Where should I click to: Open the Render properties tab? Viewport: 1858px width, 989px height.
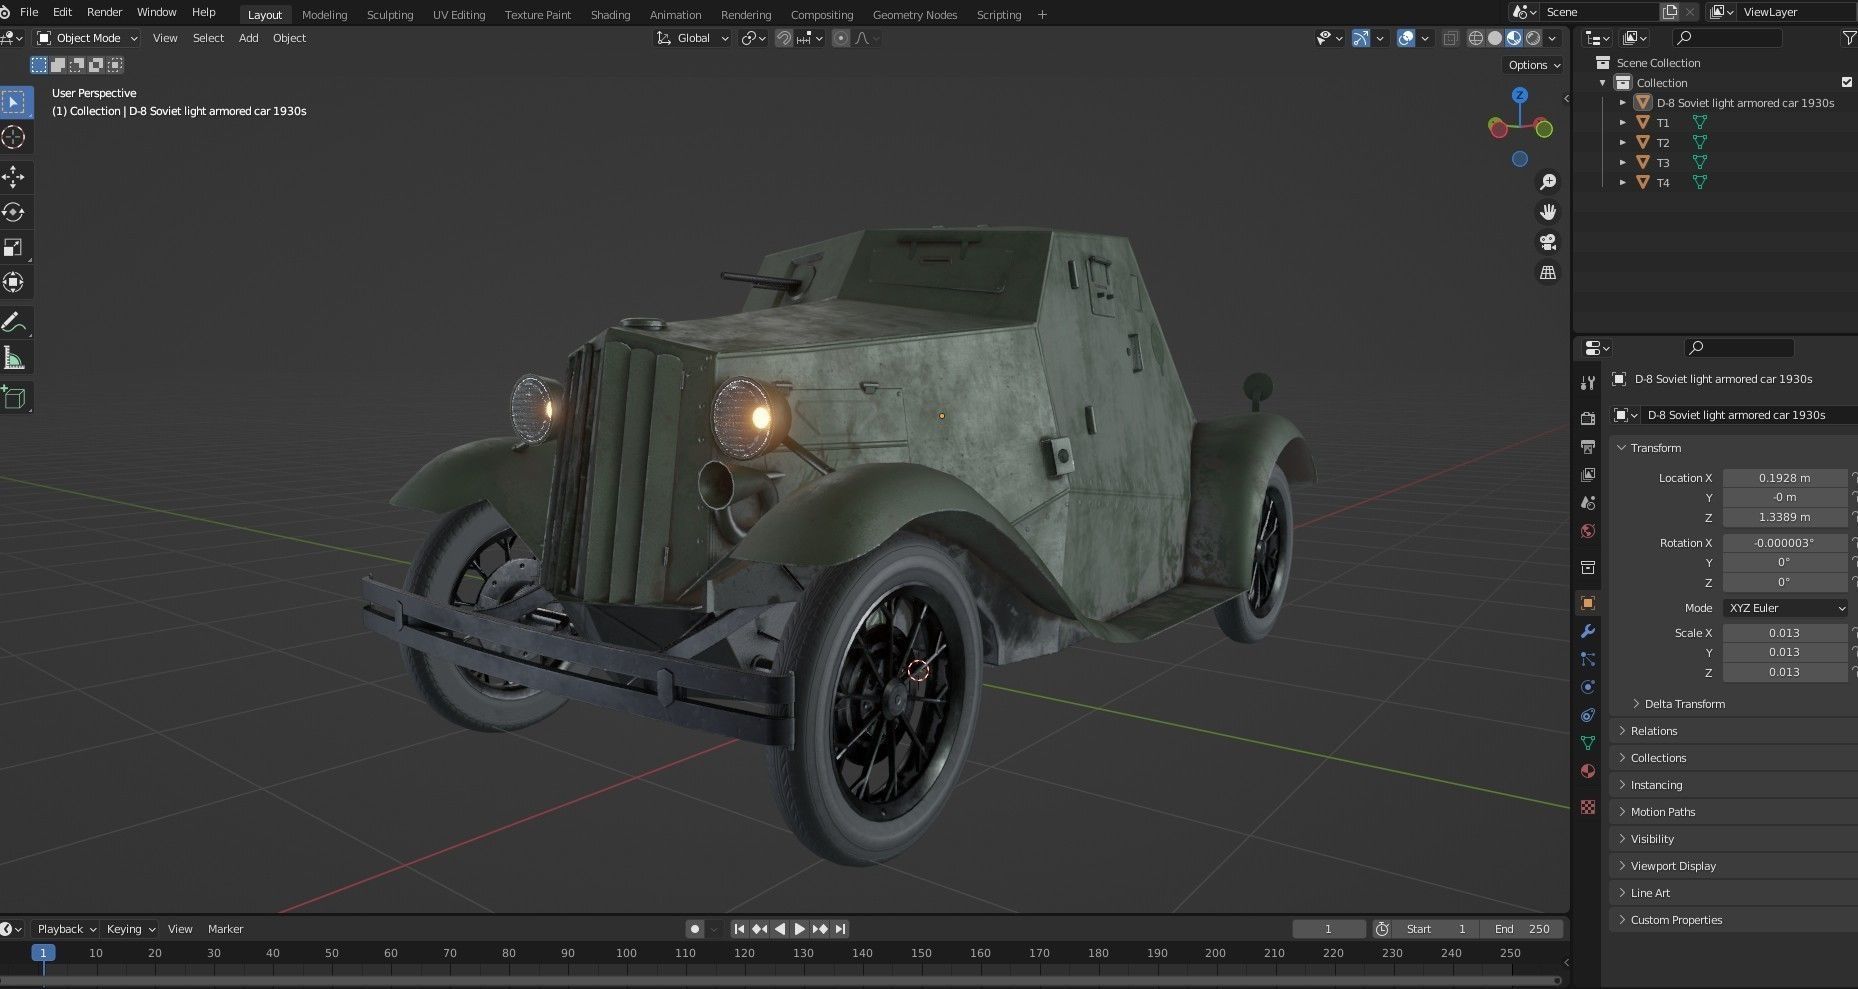coord(1588,418)
